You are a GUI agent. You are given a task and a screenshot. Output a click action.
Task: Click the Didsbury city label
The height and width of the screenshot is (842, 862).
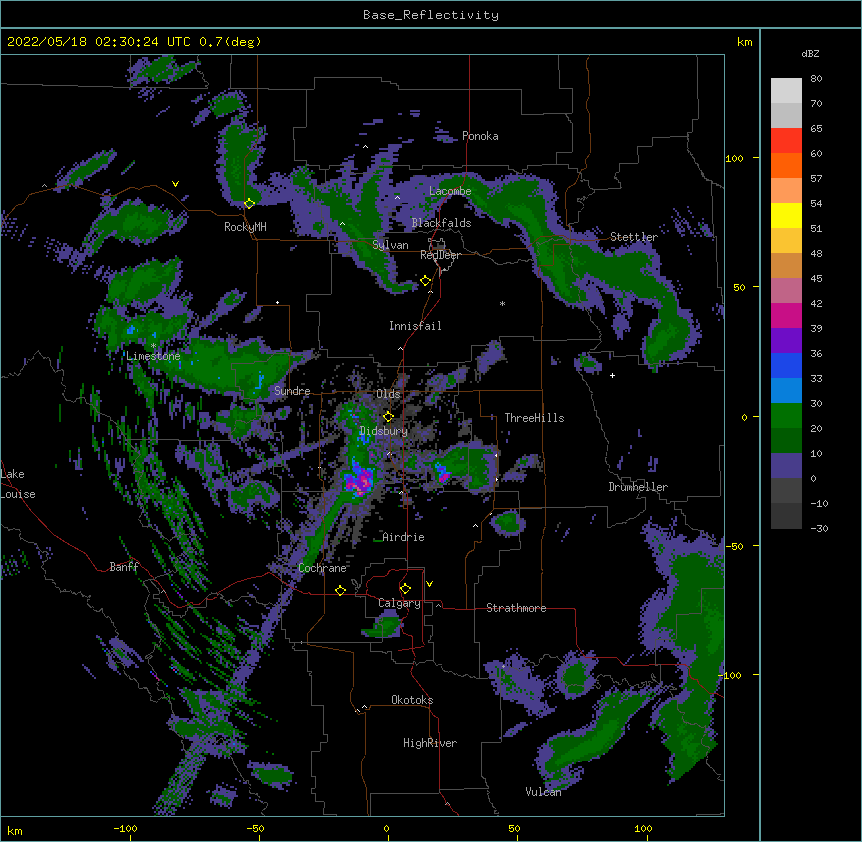[383, 431]
